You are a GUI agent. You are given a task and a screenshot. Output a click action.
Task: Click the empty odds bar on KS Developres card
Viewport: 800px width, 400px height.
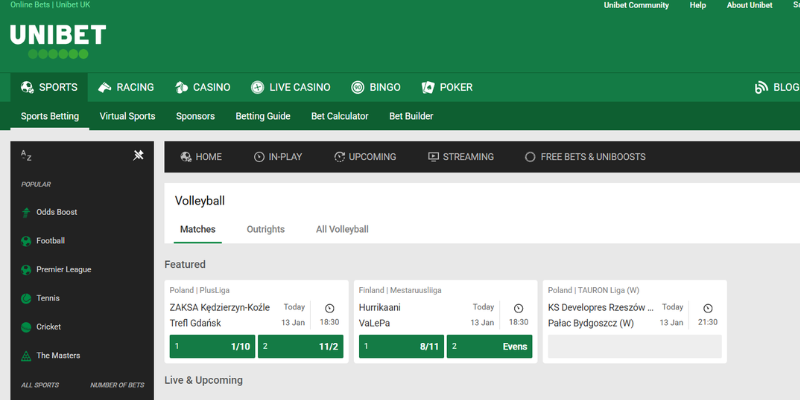tap(635, 346)
